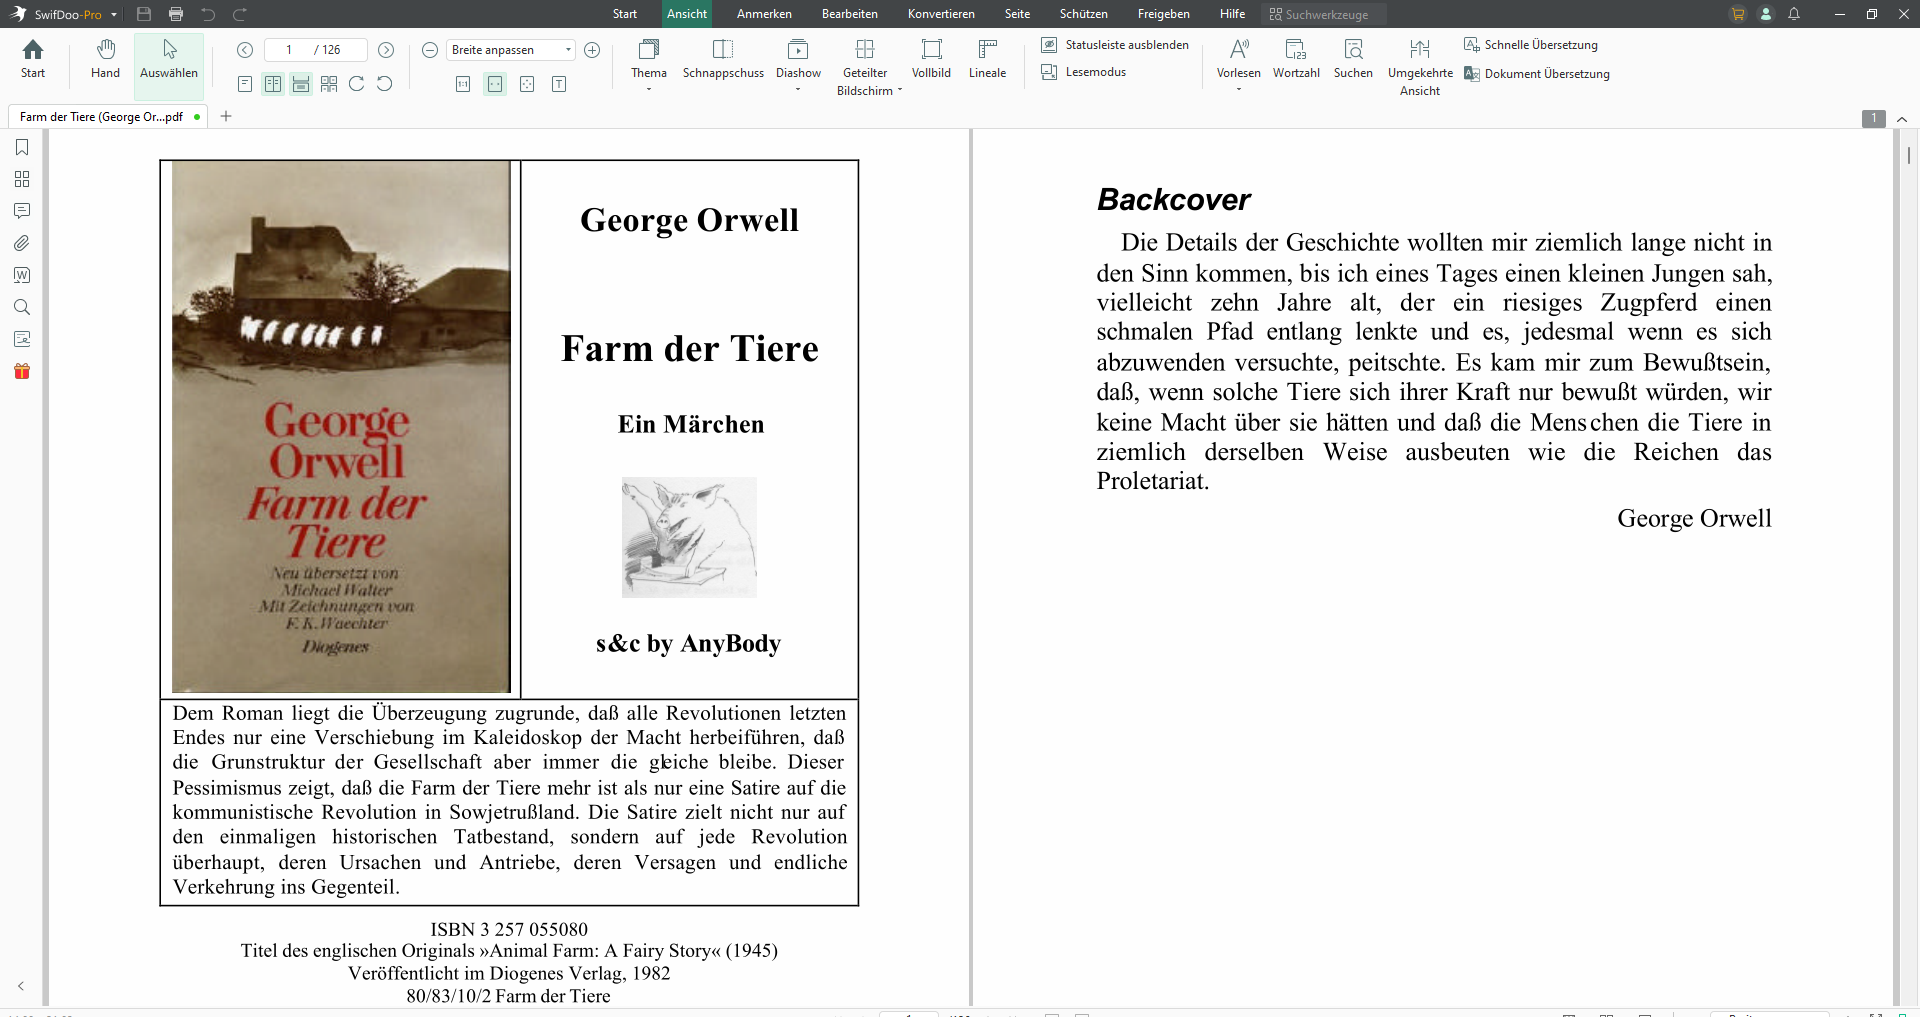This screenshot has height=1017, width=1920.
Task: Click Schnelle Übersetzung
Action: (x=1531, y=45)
